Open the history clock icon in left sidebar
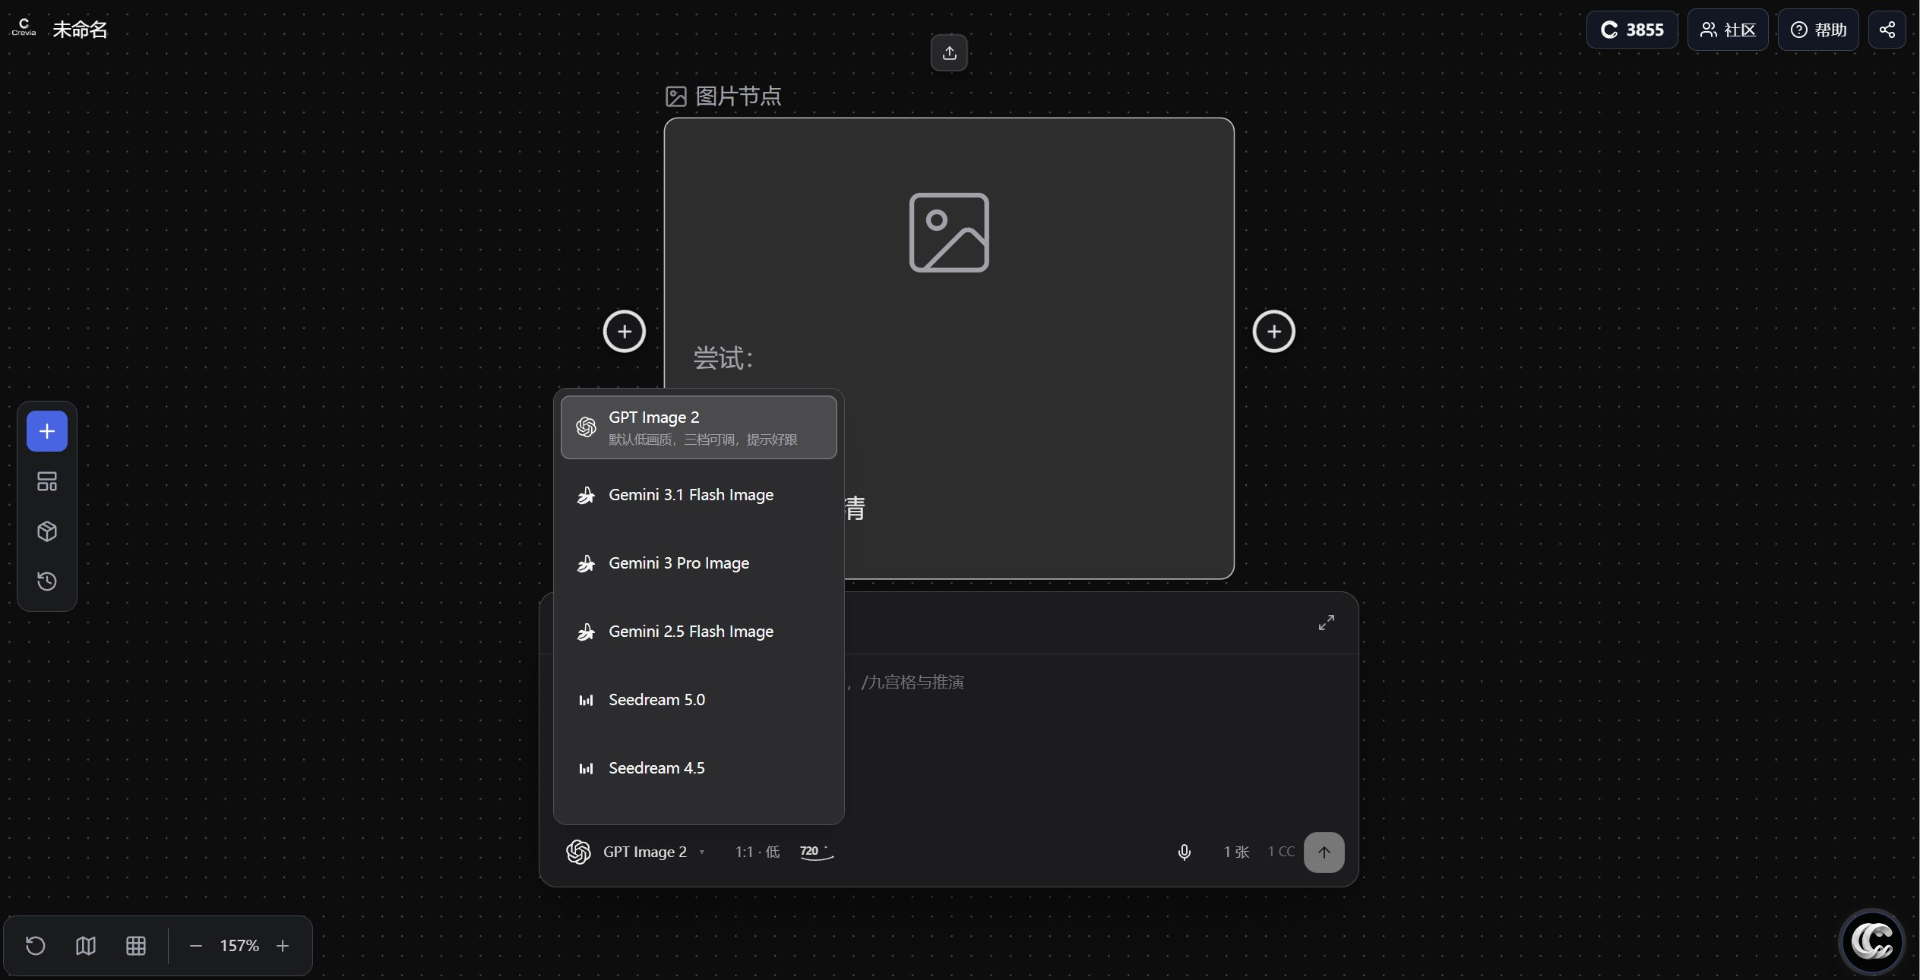The image size is (1920, 980). point(47,581)
